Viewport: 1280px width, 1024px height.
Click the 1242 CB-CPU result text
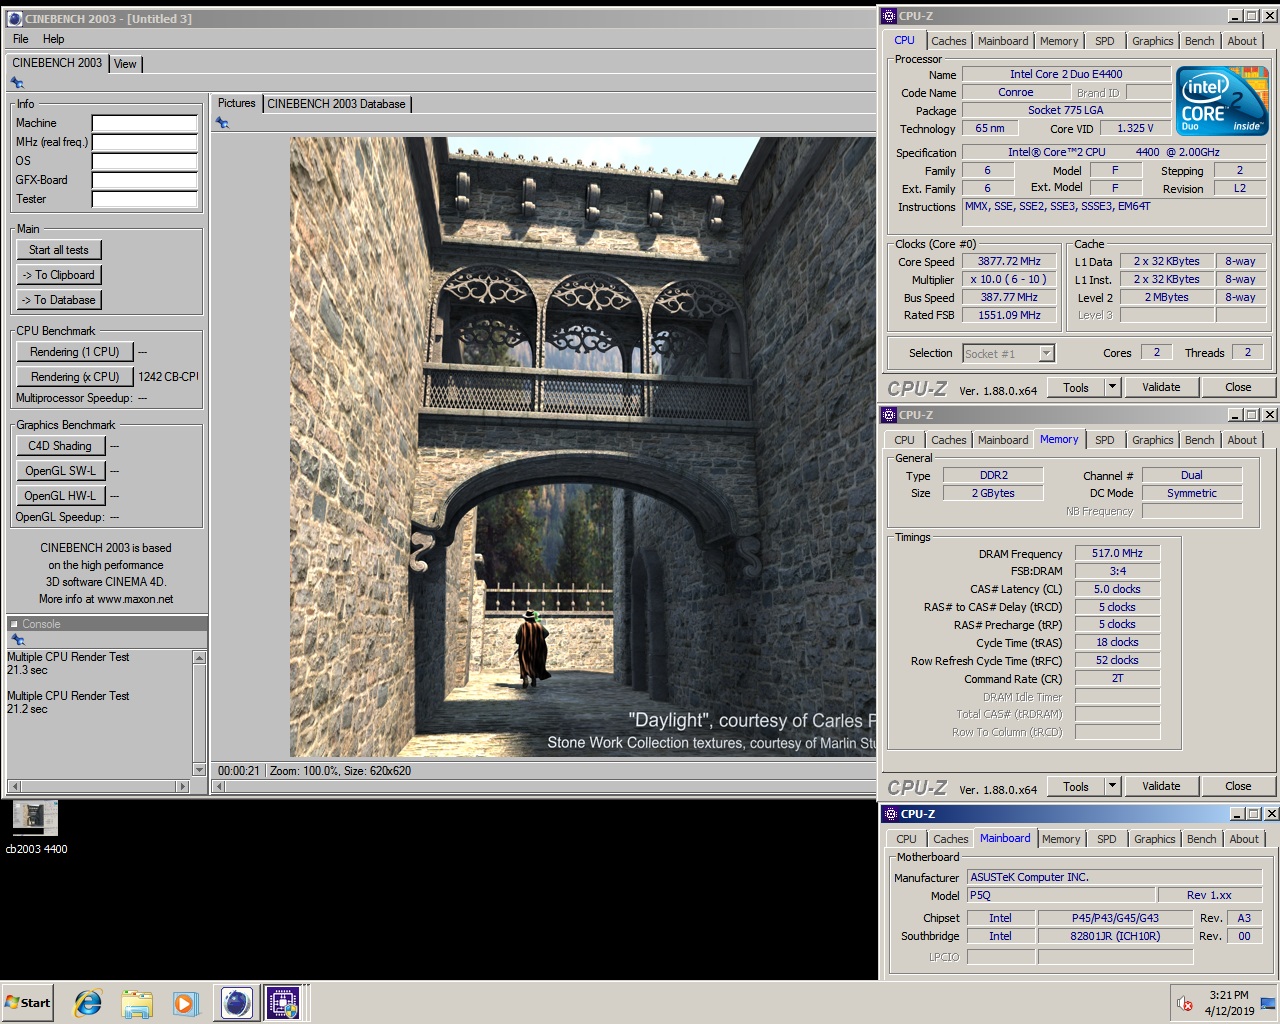[168, 377]
